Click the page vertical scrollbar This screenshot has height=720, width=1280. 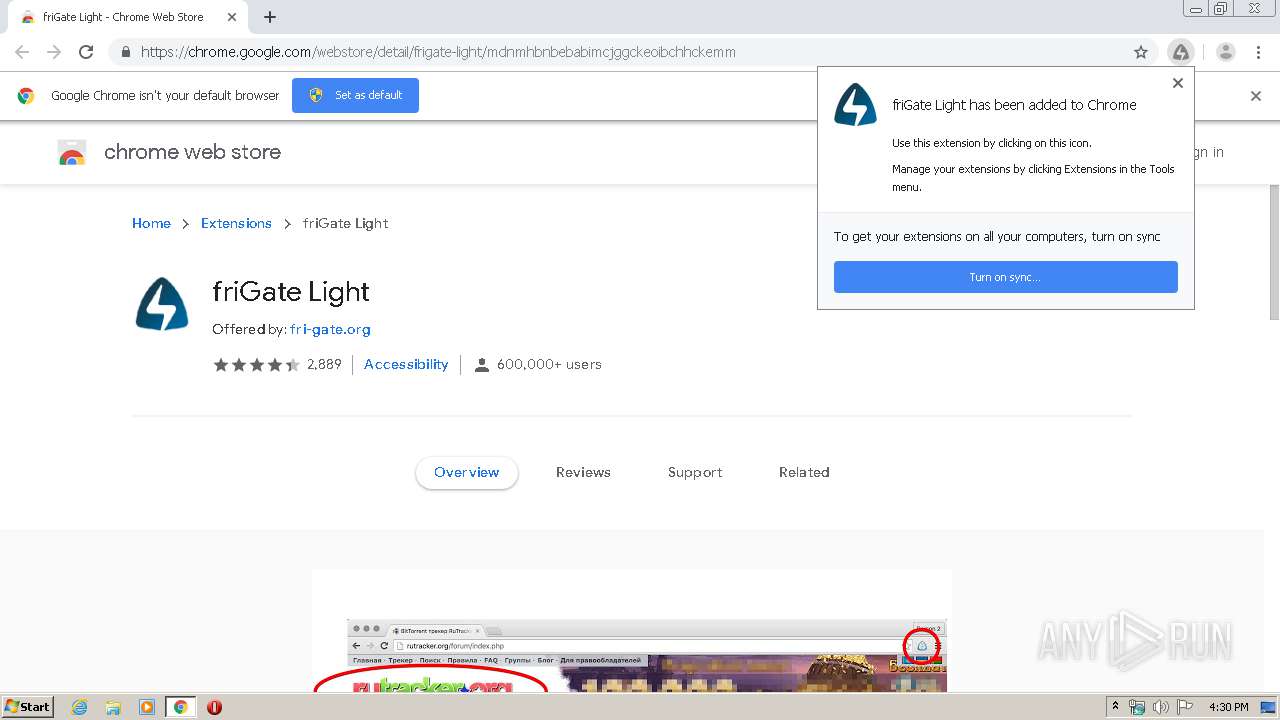(x=1274, y=252)
